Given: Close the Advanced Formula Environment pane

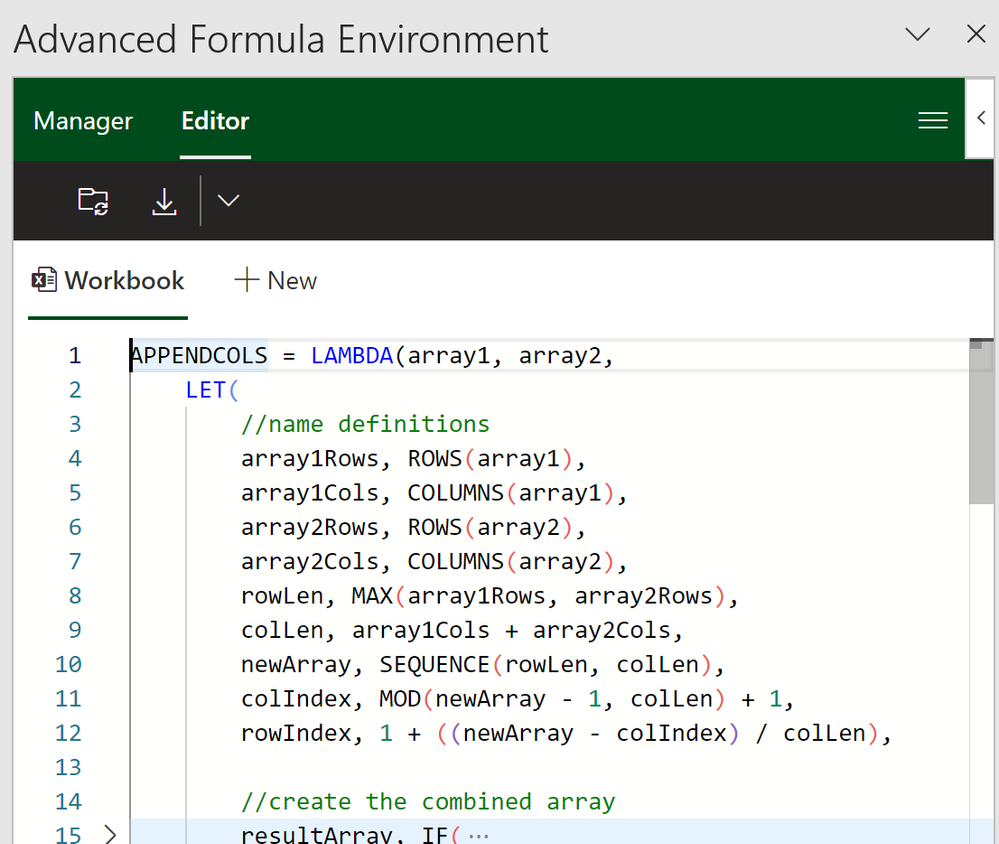Looking at the screenshot, I should coord(976,35).
